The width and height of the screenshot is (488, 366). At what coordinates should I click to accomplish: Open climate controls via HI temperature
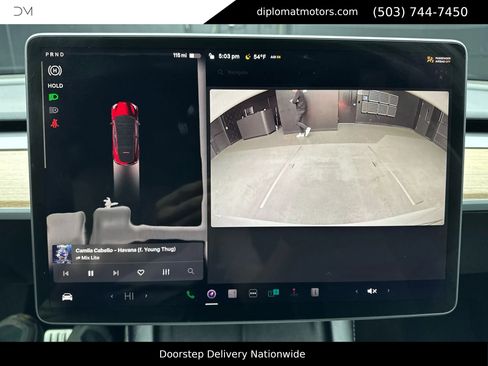click(x=129, y=296)
